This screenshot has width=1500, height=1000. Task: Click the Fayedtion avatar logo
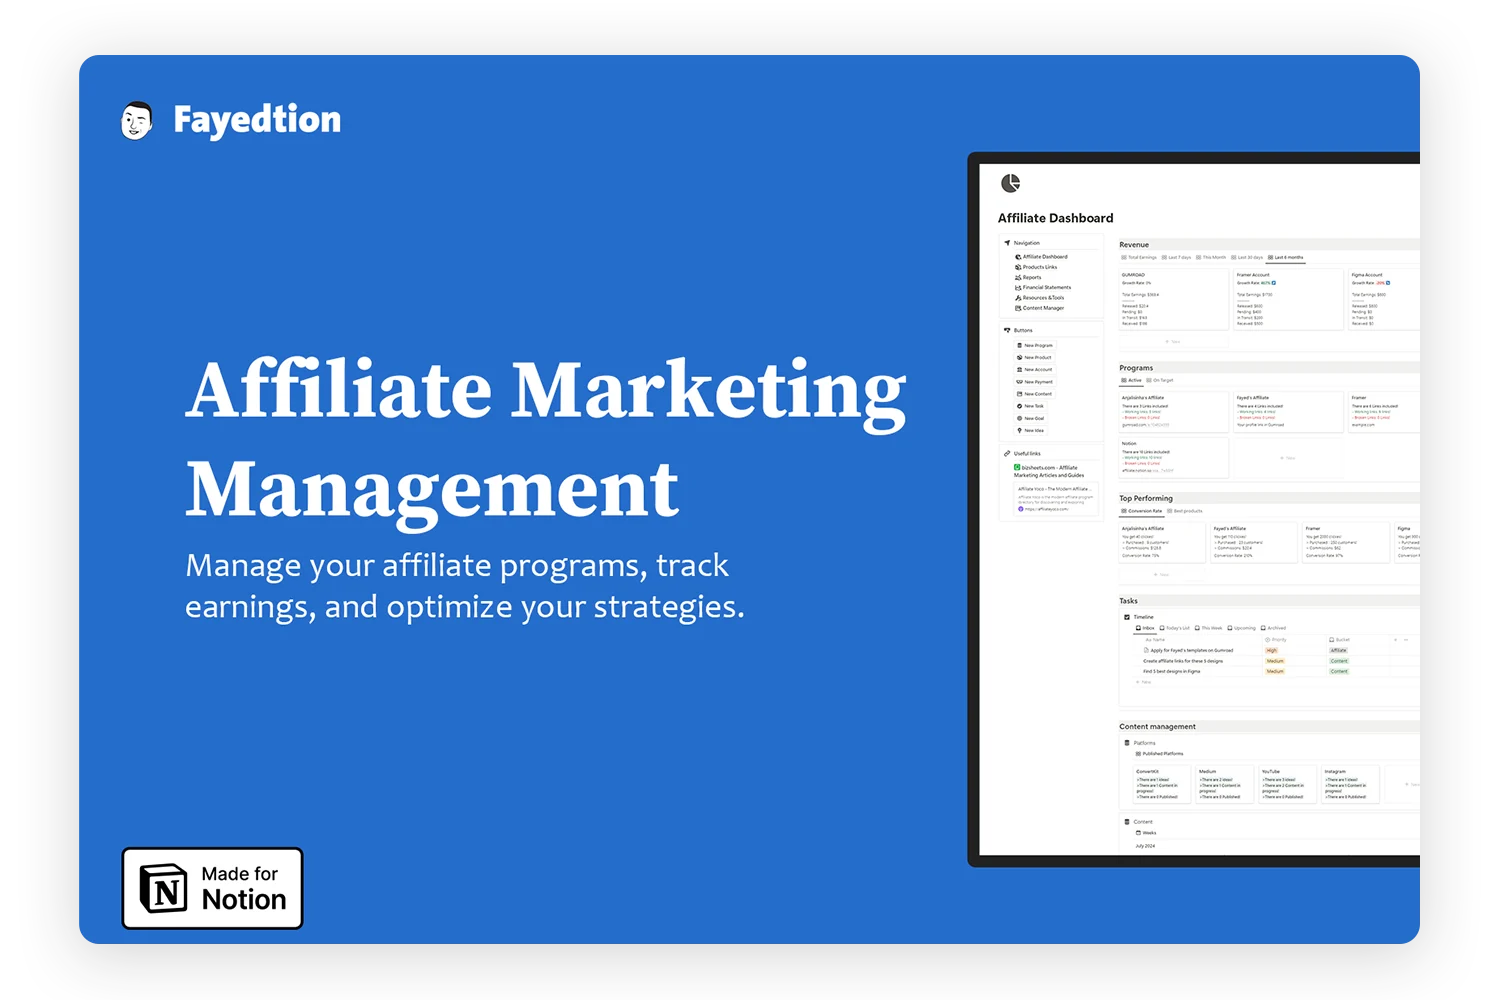pos(137,121)
